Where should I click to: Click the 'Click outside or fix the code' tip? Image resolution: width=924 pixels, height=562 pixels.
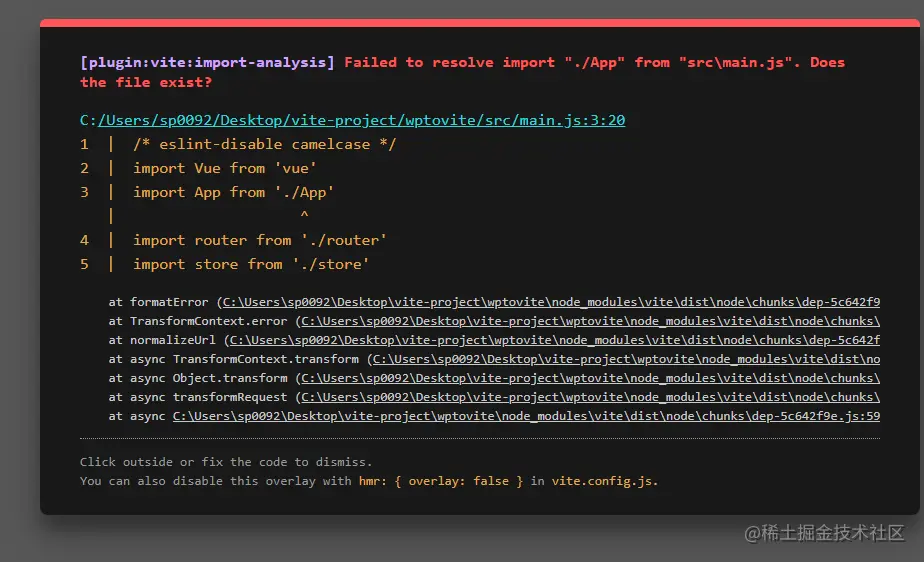coord(226,462)
